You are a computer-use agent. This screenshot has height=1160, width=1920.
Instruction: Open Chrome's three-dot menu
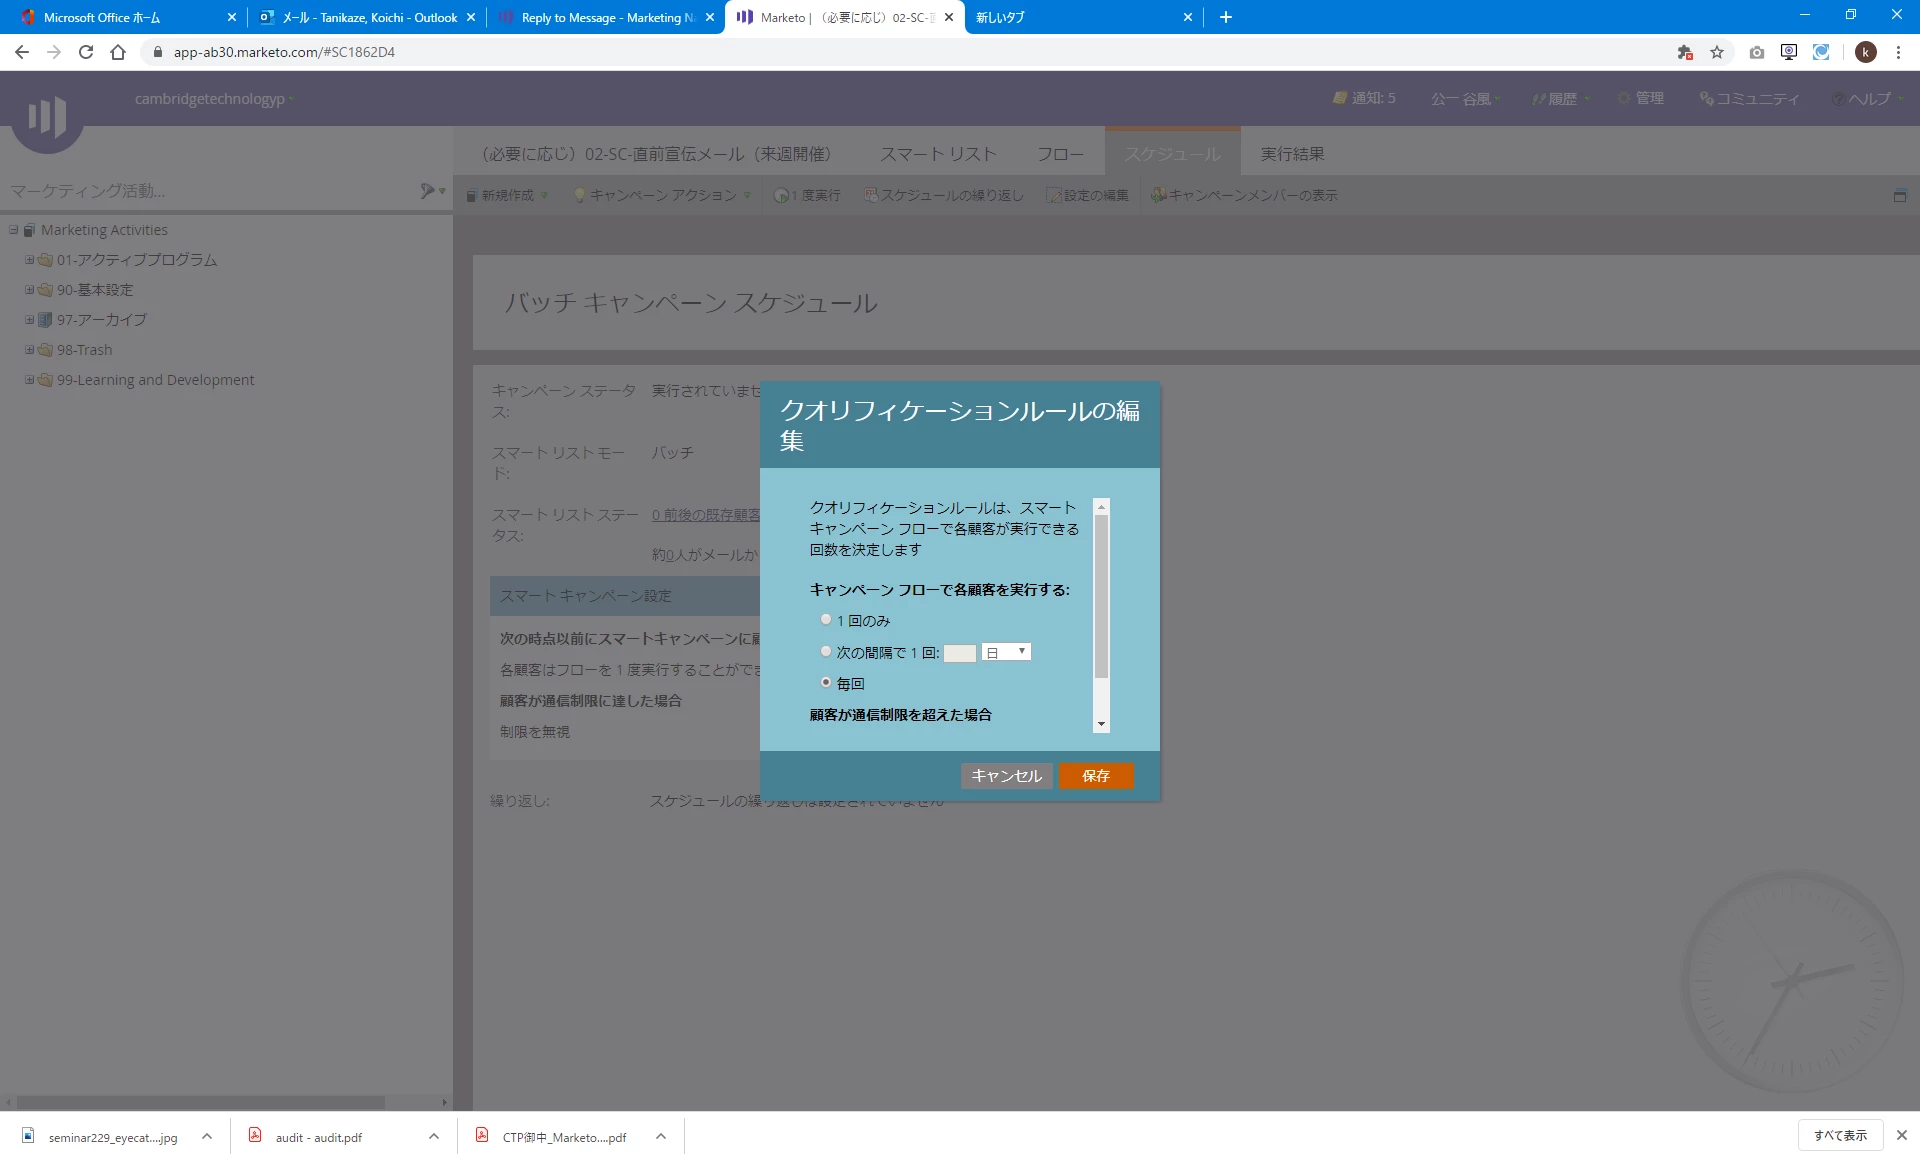(1898, 52)
